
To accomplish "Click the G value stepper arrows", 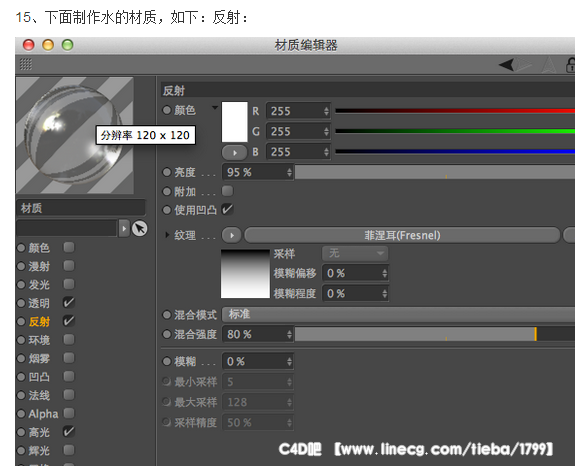I will pyautogui.click(x=326, y=131).
